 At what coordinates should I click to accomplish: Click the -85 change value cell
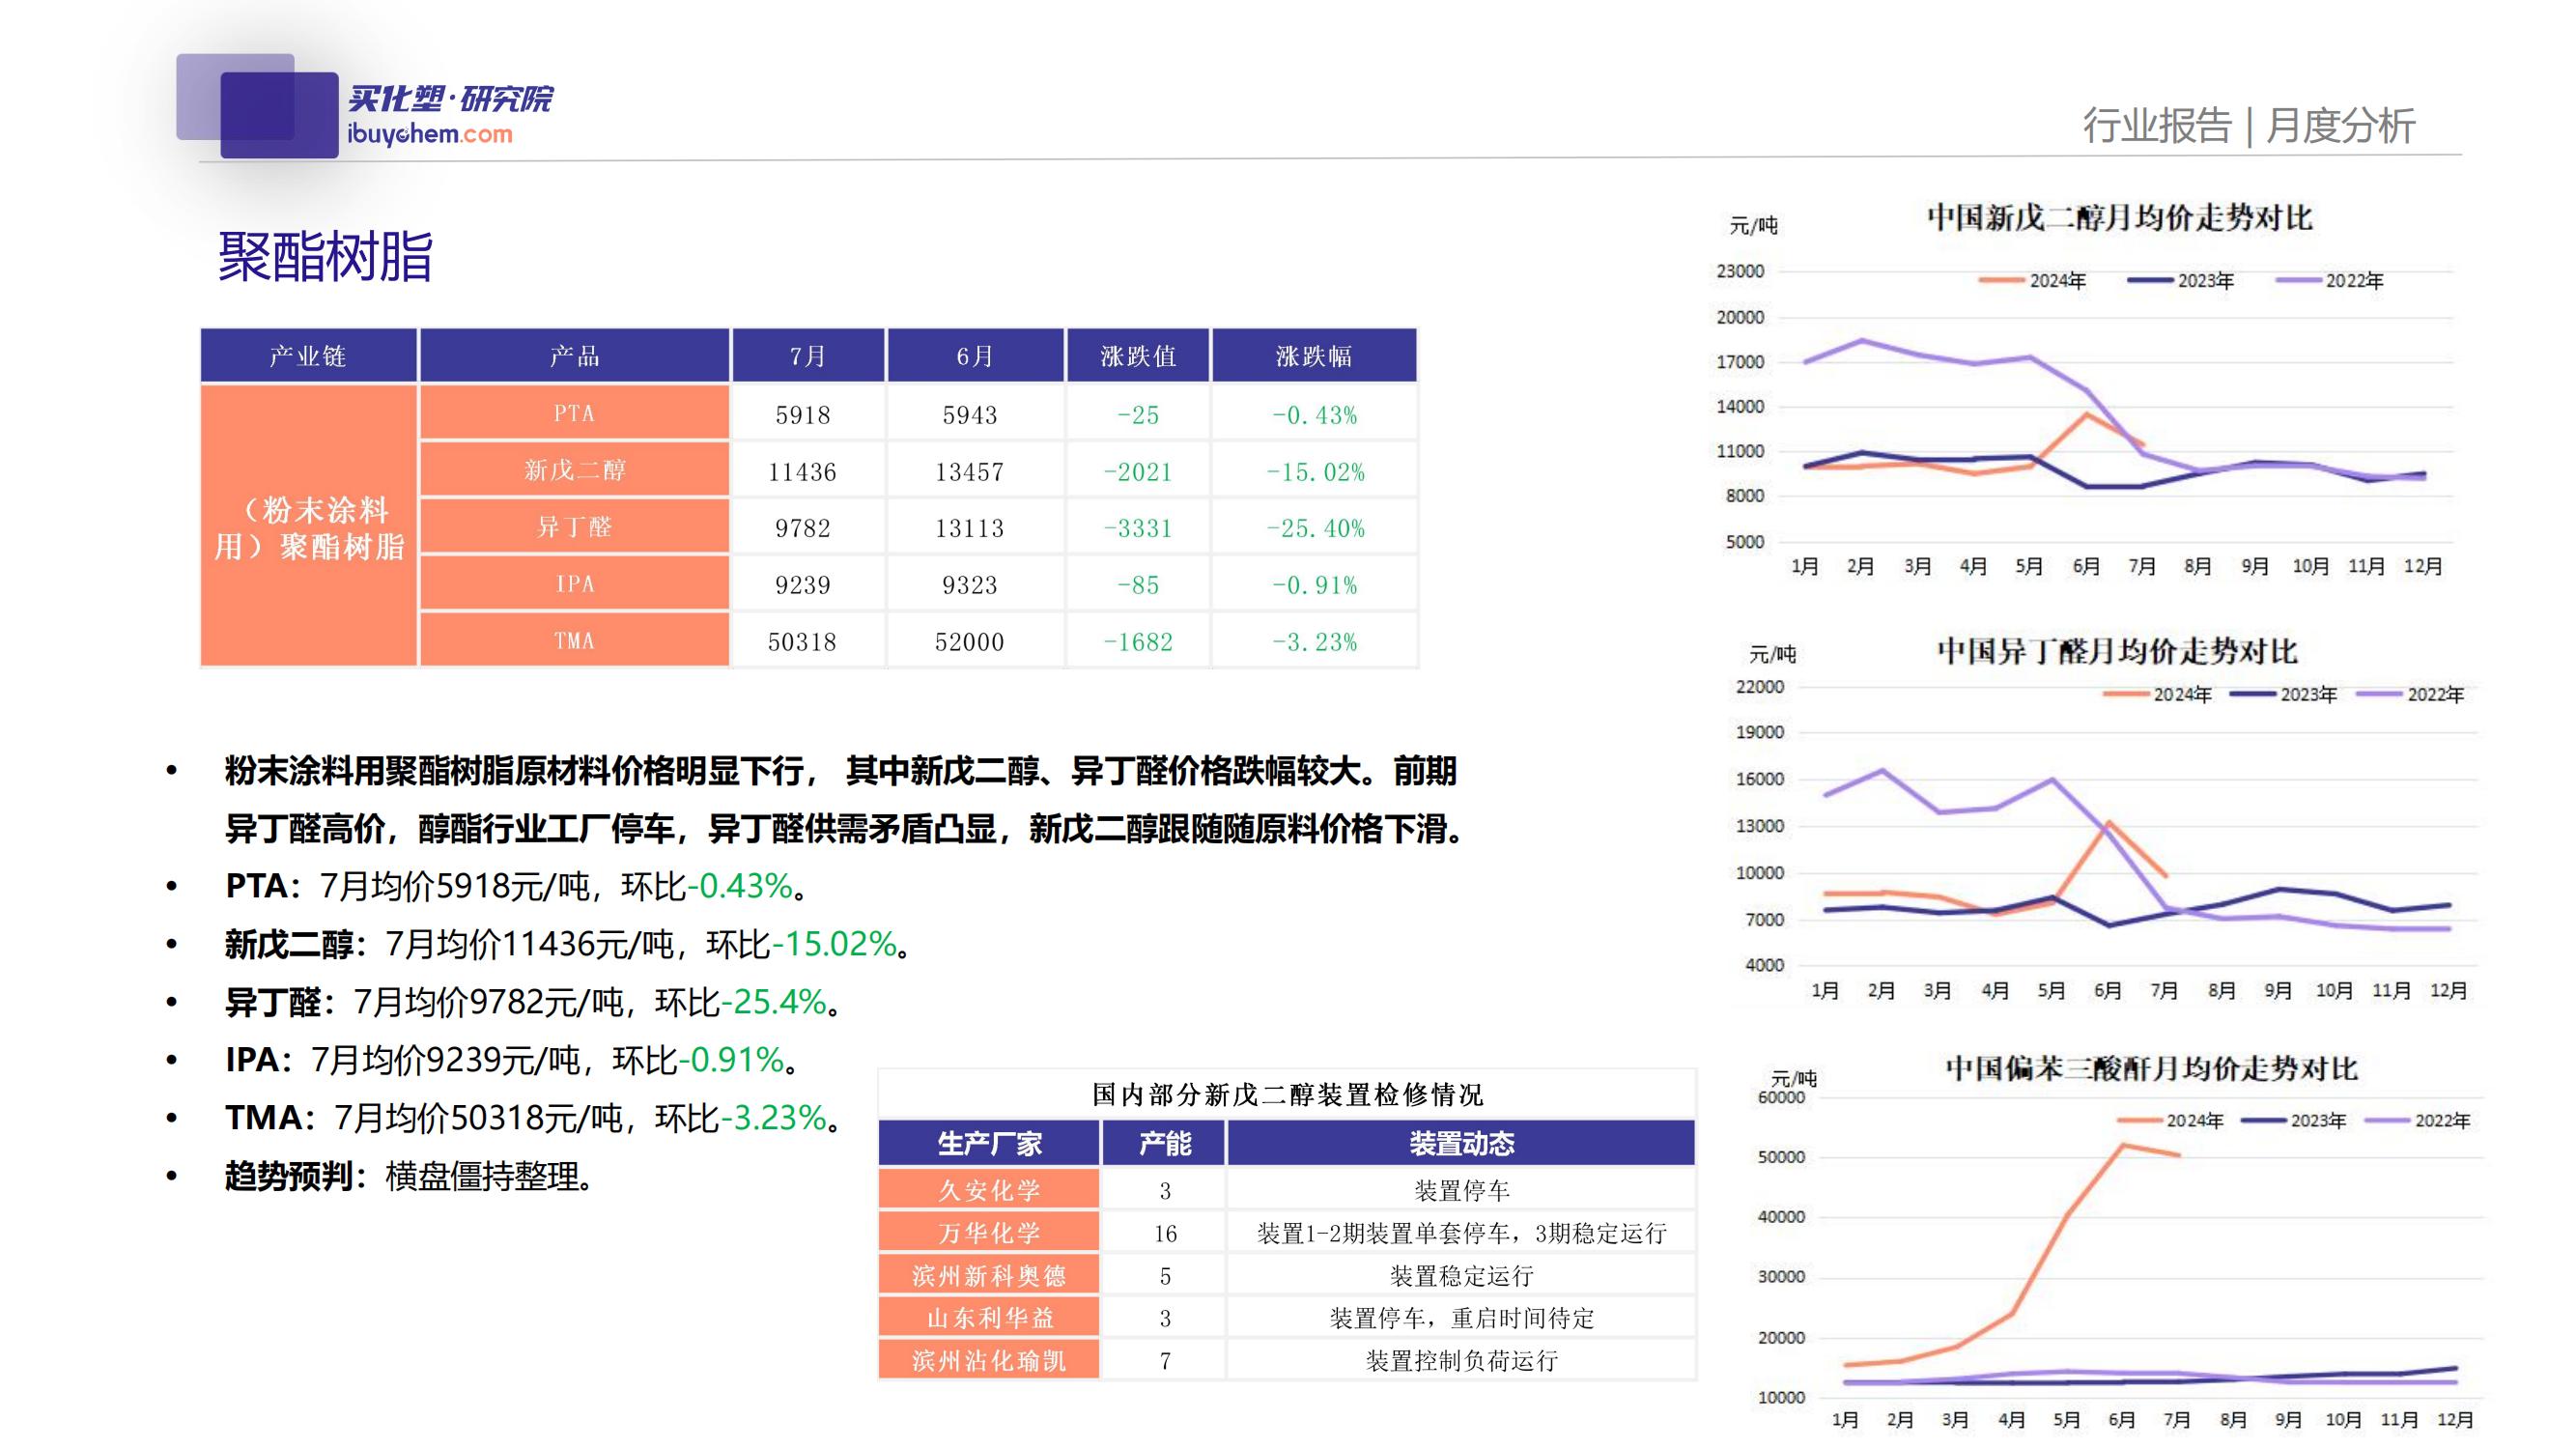(1138, 585)
